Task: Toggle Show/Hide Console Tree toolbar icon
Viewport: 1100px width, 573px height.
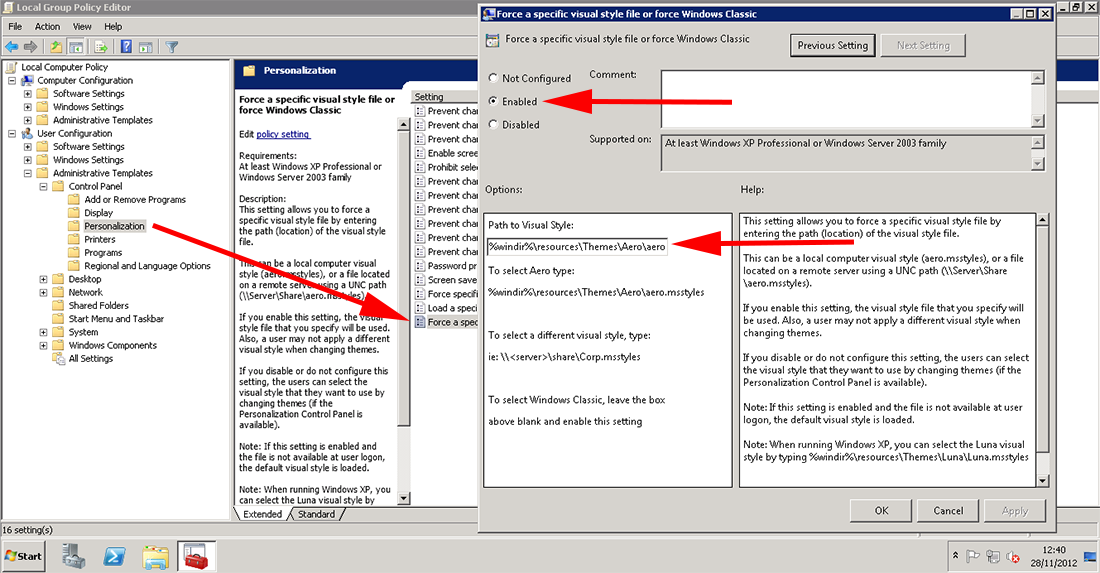Action: point(76,47)
